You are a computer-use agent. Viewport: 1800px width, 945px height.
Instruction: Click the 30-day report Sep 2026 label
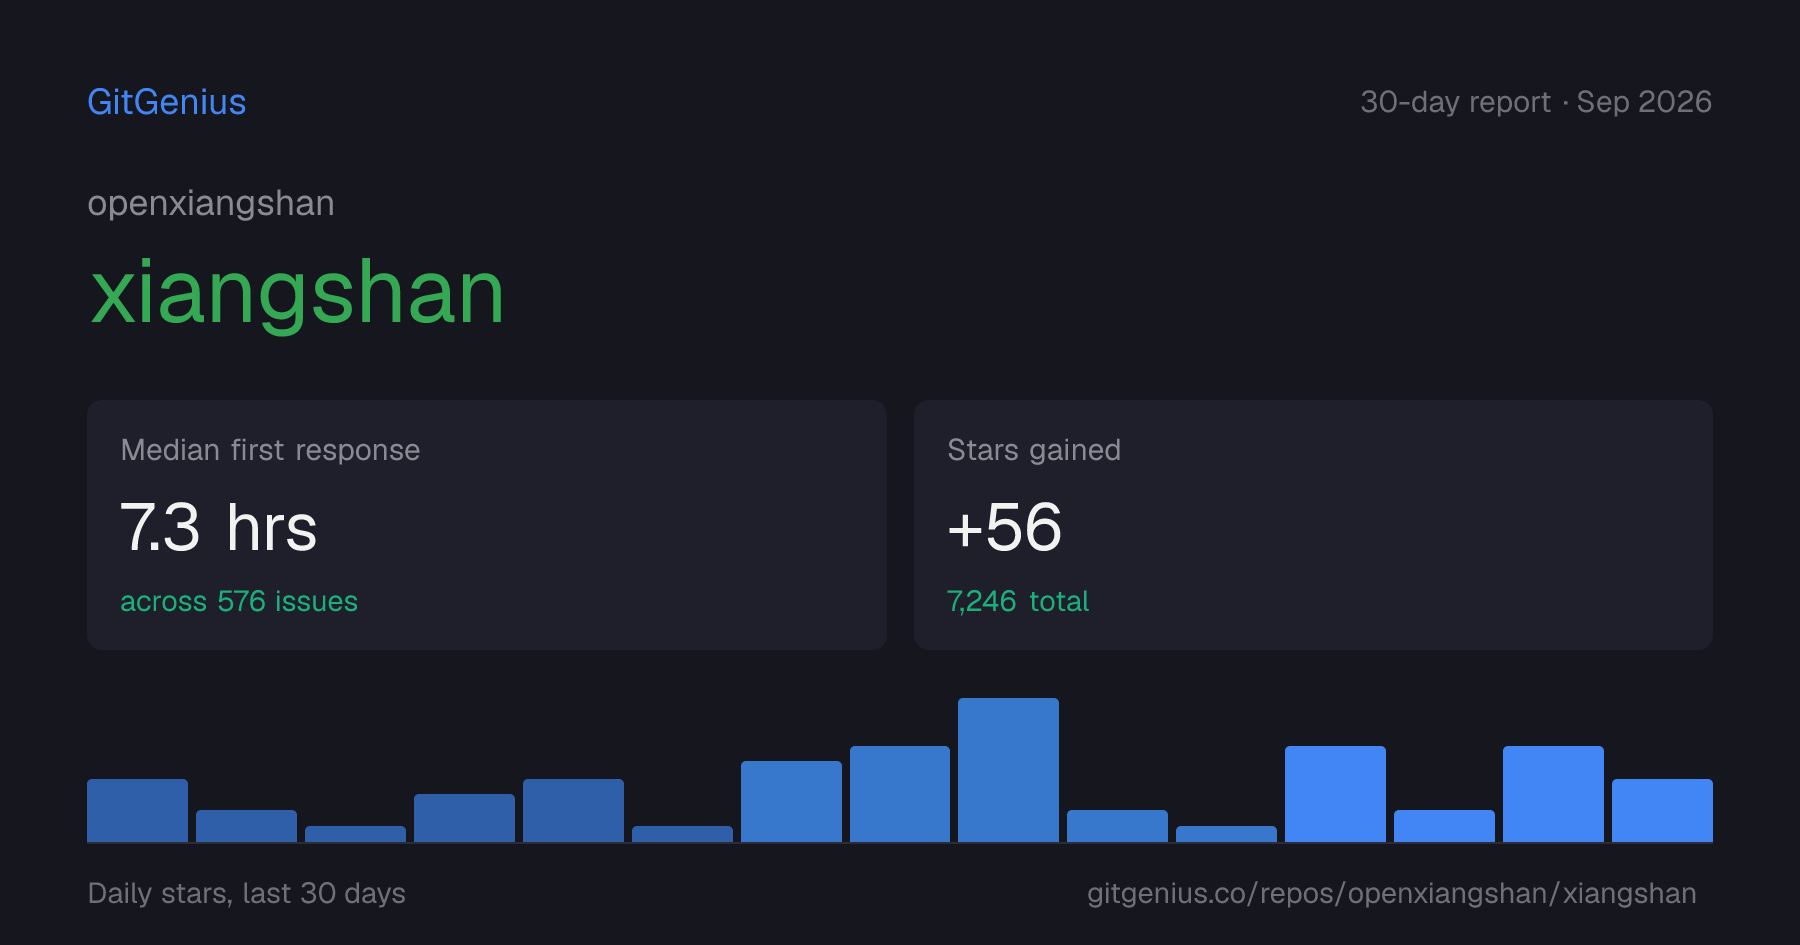(1536, 102)
